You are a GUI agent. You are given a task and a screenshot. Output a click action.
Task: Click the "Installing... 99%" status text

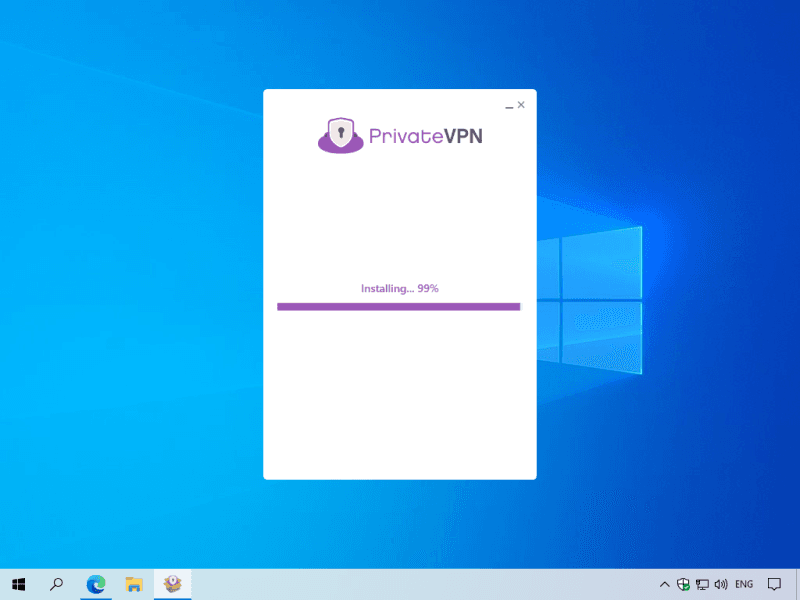(x=399, y=288)
